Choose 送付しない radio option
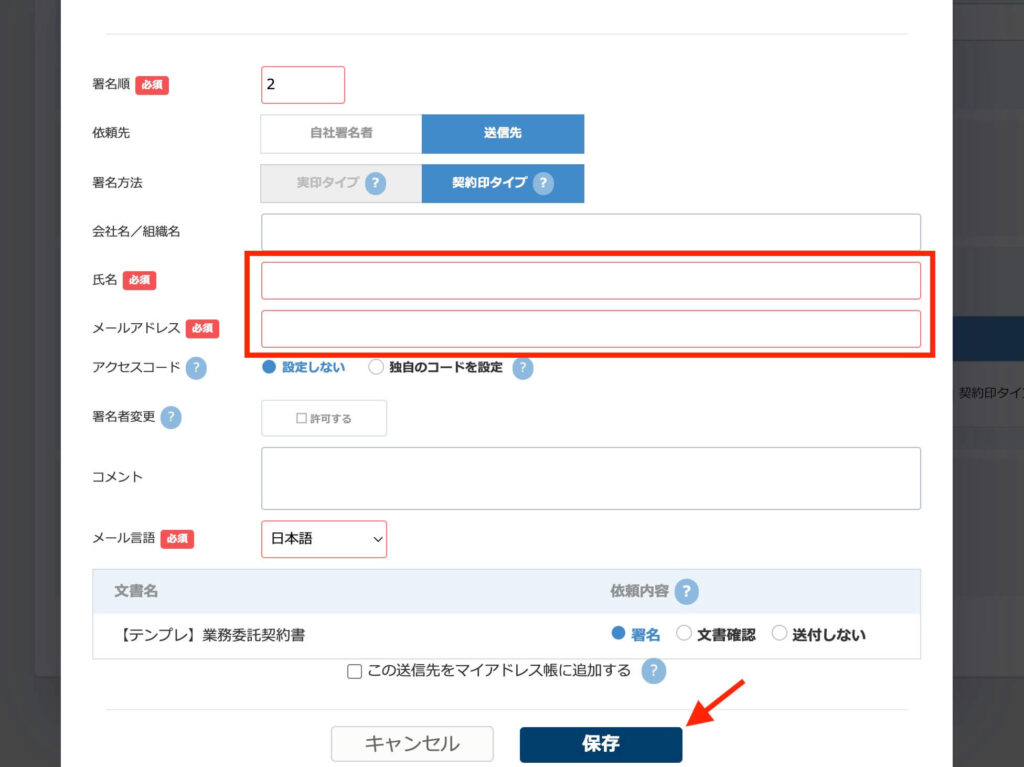 tap(780, 634)
